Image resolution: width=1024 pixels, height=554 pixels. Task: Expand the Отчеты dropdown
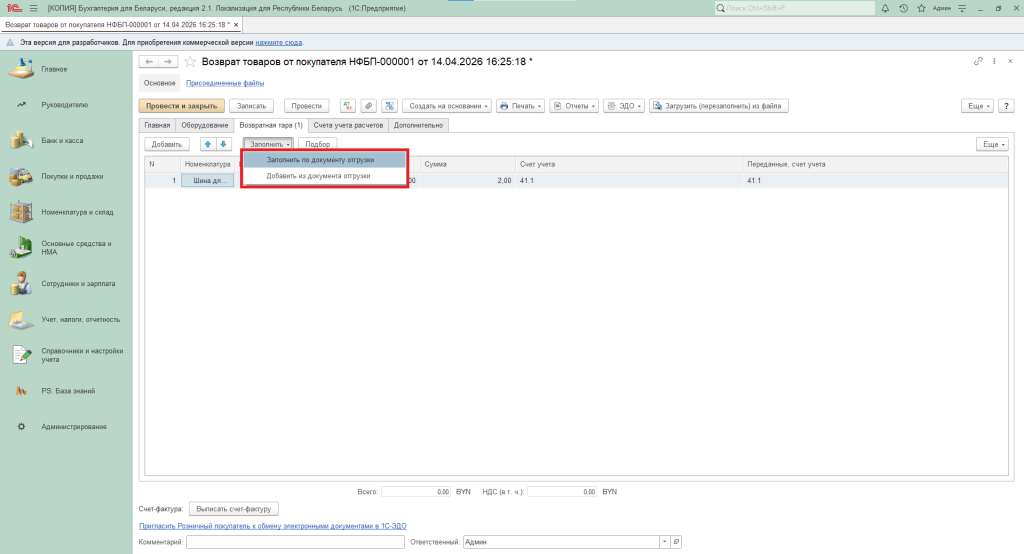[x=575, y=106]
